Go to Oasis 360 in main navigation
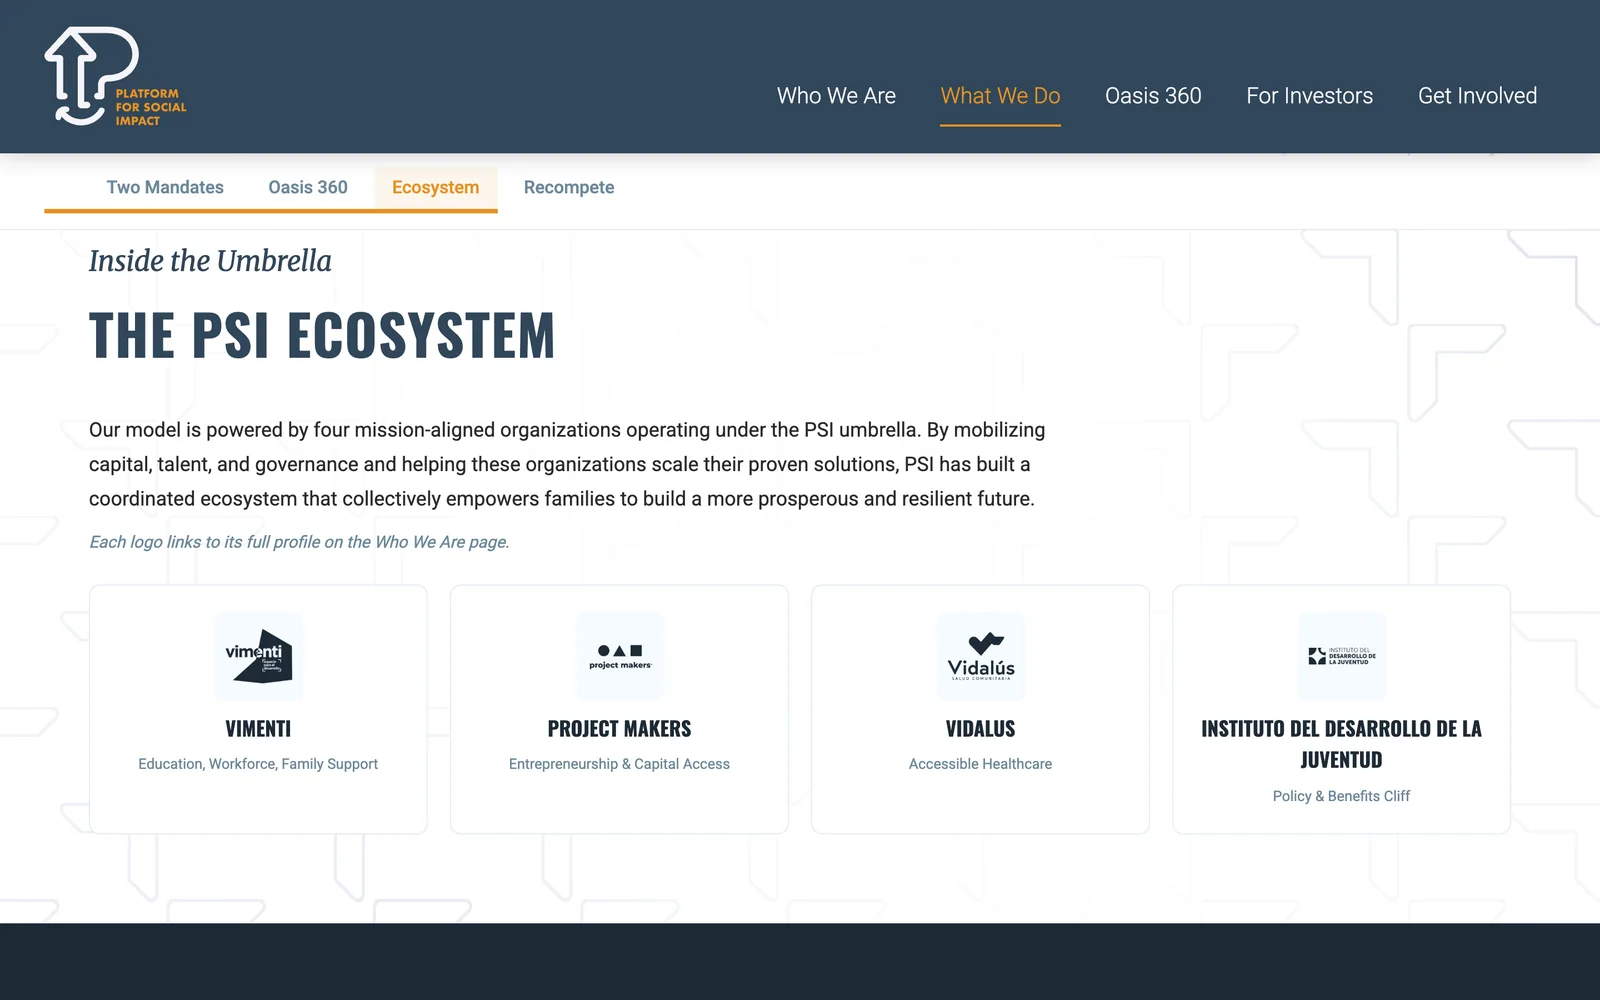This screenshot has height=1000, width=1600. pyautogui.click(x=1153, y=96)
